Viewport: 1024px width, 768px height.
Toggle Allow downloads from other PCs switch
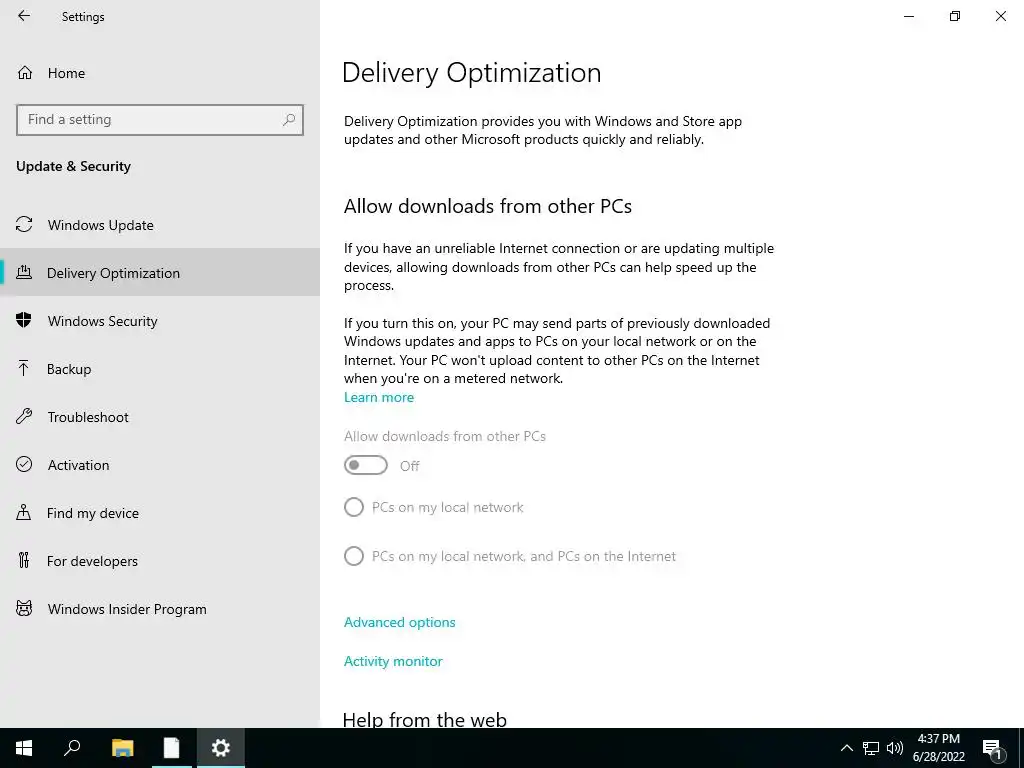366,465
